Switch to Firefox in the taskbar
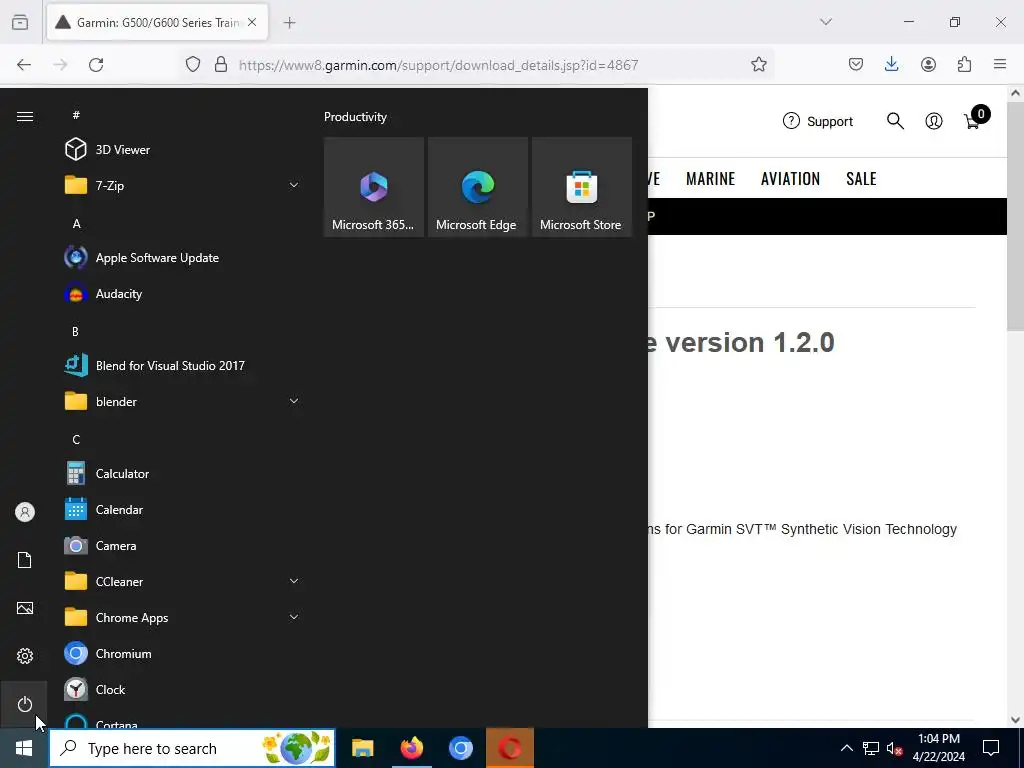Screen dimensions: 1024x768 point(411,748)
